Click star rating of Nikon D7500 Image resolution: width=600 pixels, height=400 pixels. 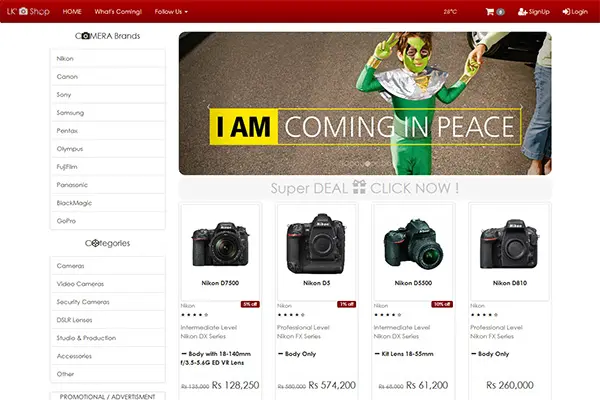pyautogui.click(x=195, y=315)
